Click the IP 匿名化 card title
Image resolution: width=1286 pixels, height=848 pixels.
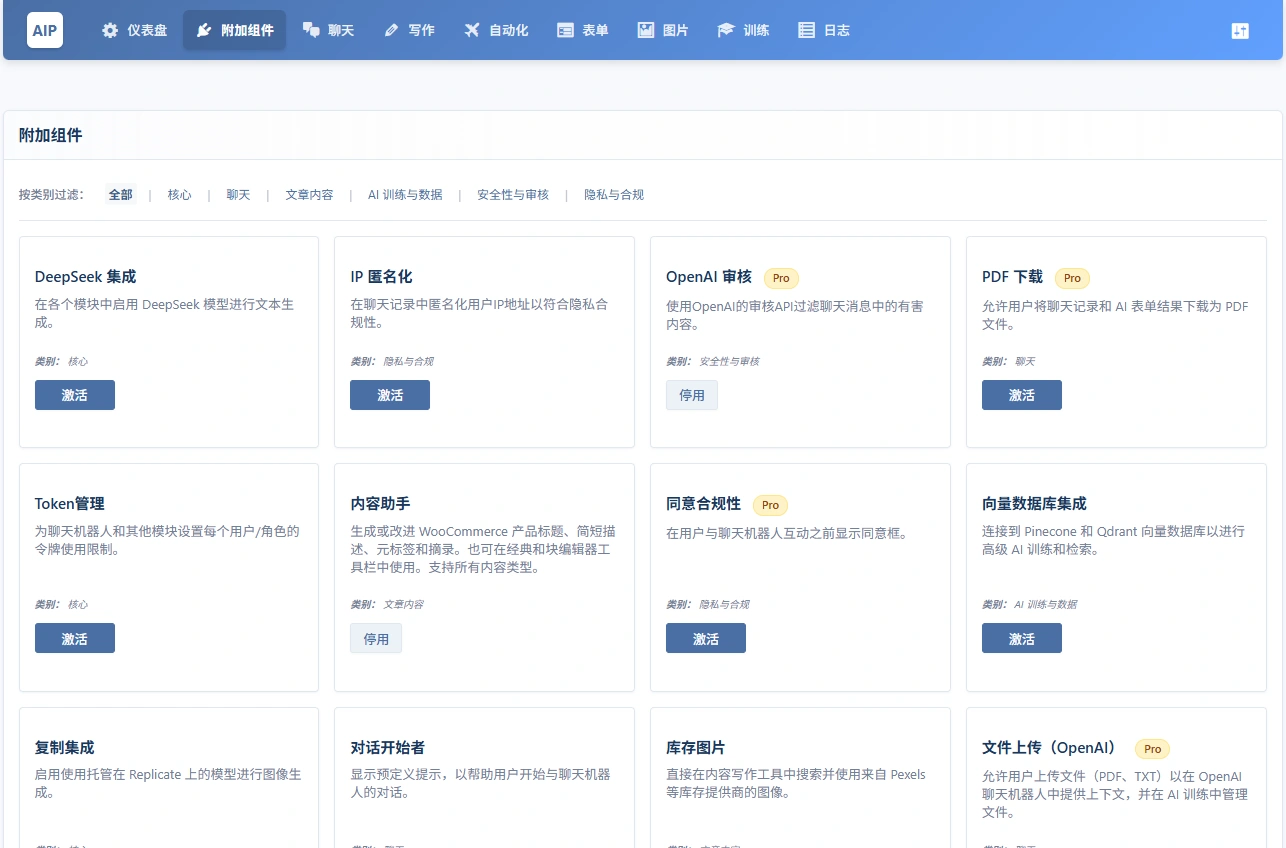point(381,277)
